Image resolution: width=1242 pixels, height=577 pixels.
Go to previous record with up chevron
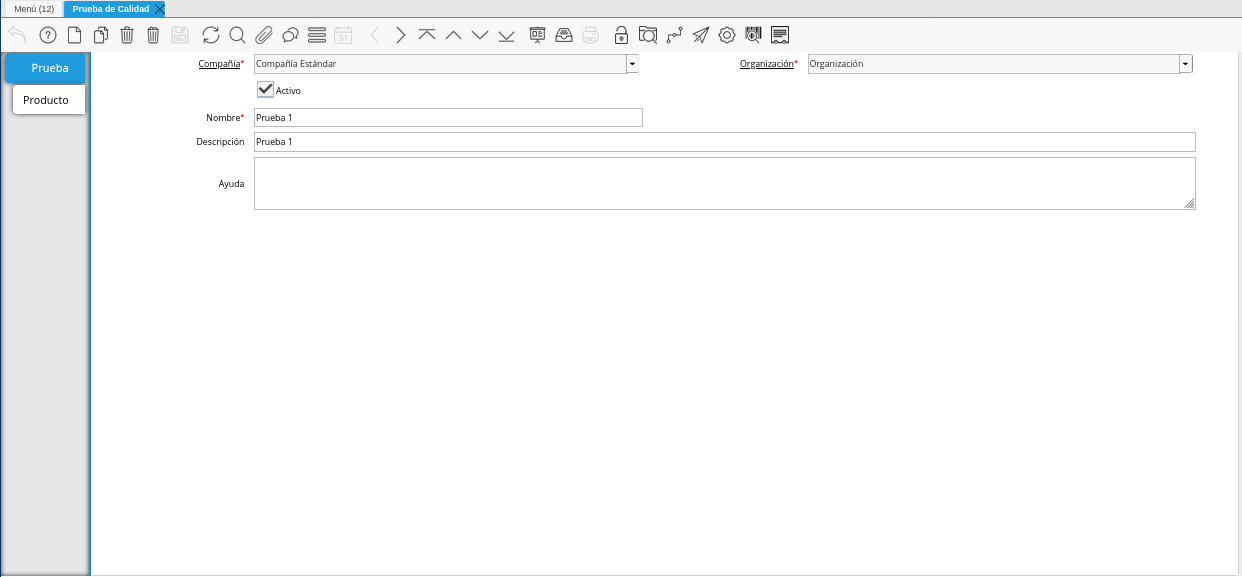(x=453, y=35)
